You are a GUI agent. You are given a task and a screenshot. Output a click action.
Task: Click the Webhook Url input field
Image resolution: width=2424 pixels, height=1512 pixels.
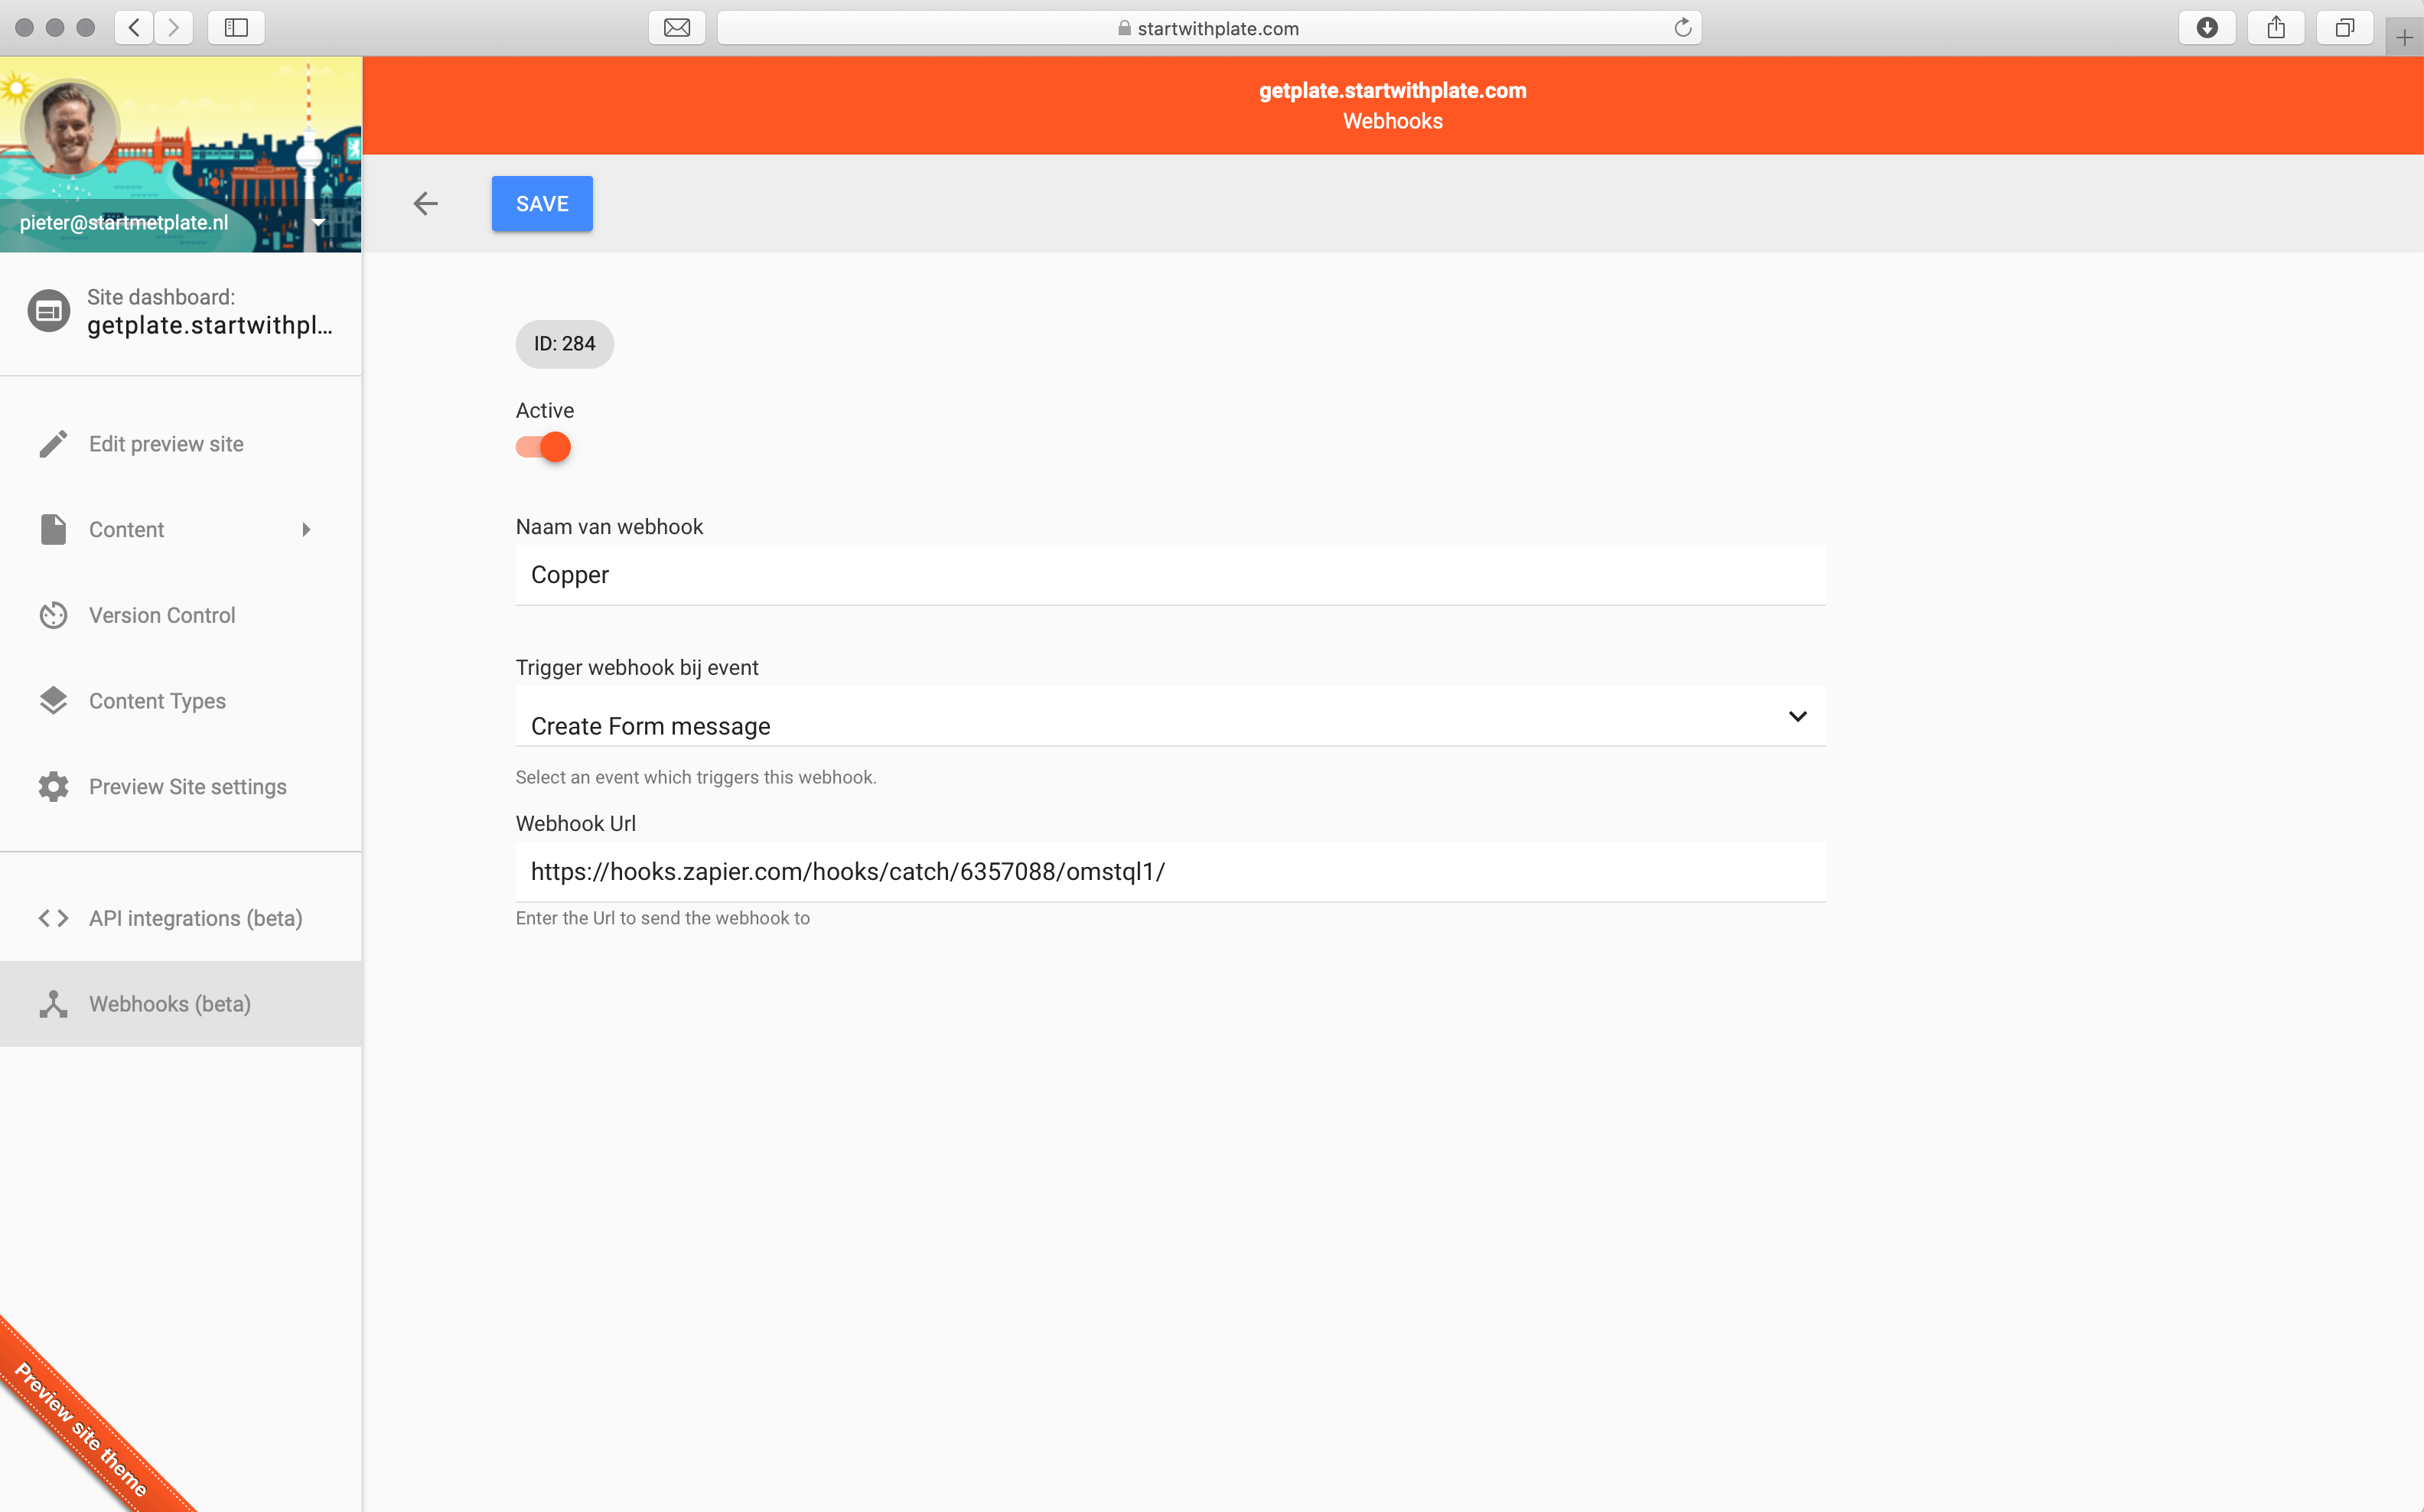[x=1170, y=871]
